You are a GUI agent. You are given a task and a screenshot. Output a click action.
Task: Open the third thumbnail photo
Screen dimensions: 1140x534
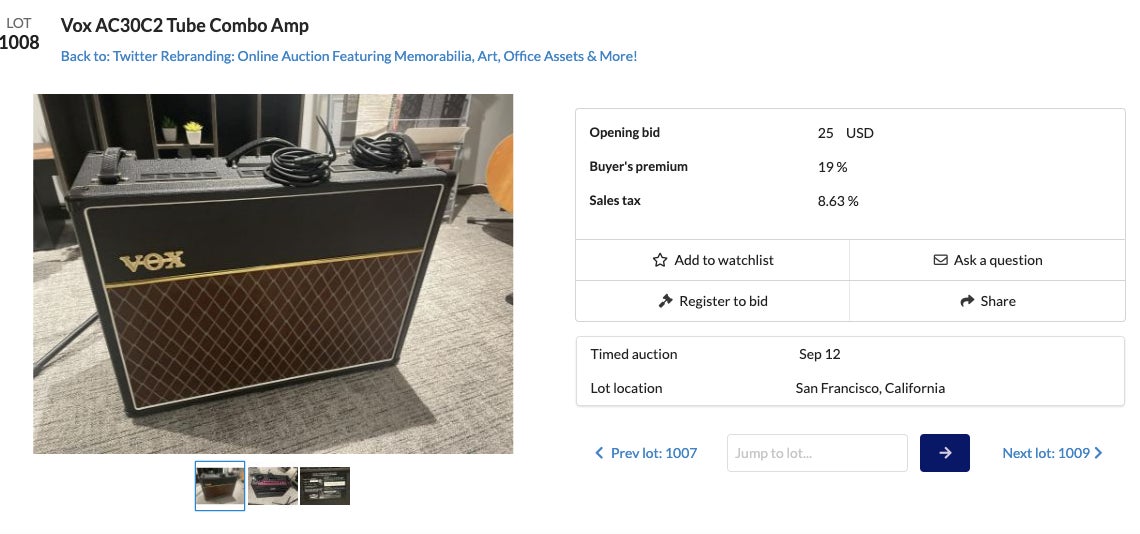[325, 486]
